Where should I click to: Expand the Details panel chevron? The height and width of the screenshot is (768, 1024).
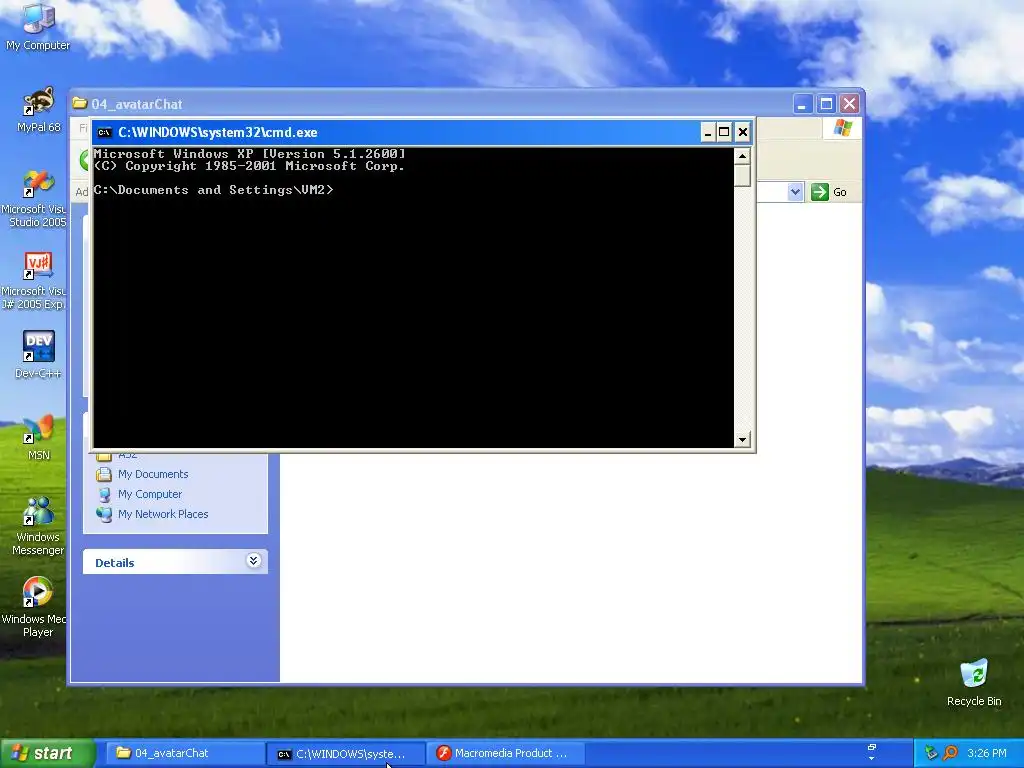253,560
